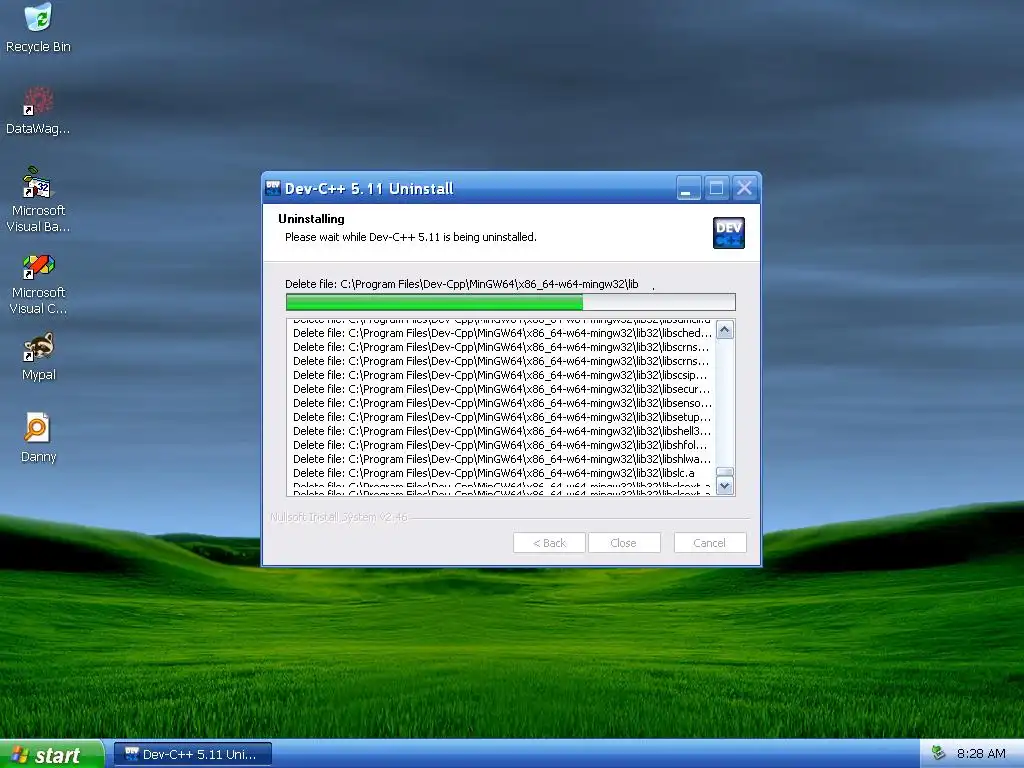Select the DataWag desktop shortcut
Screen dimensions: 1024x768
38,111
